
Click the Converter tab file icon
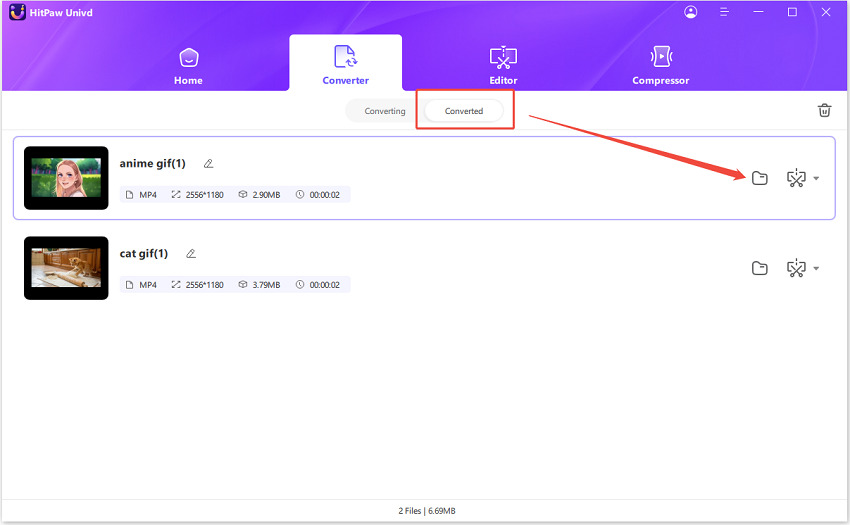345,56
